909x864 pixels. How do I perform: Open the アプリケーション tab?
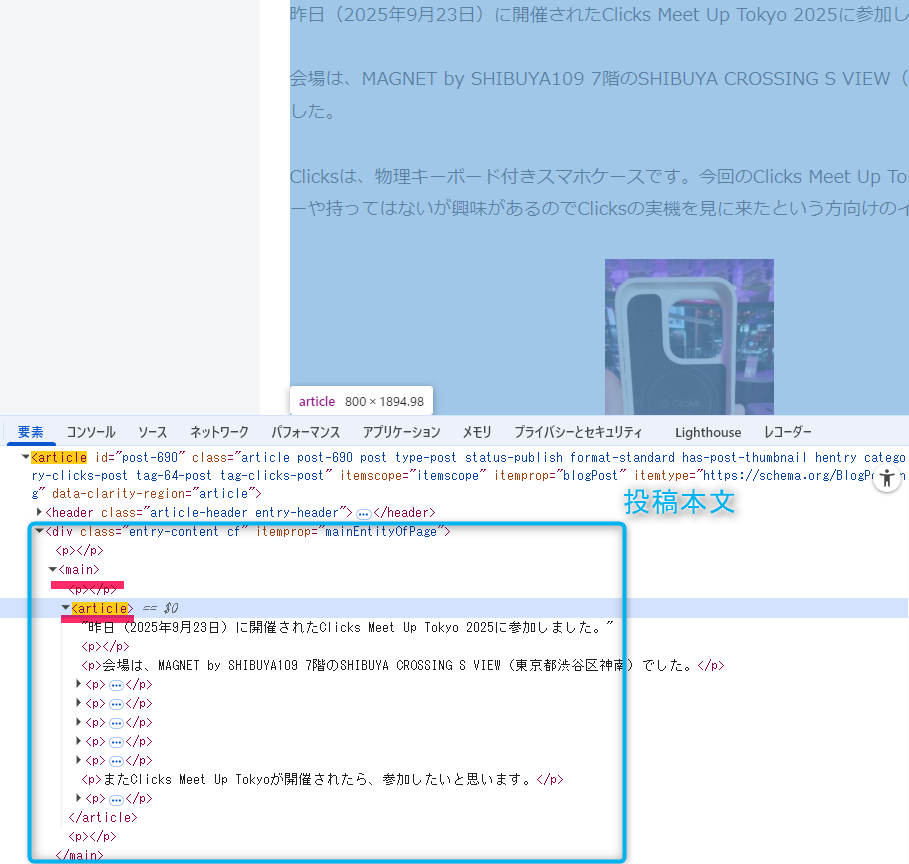pos(401,432)
